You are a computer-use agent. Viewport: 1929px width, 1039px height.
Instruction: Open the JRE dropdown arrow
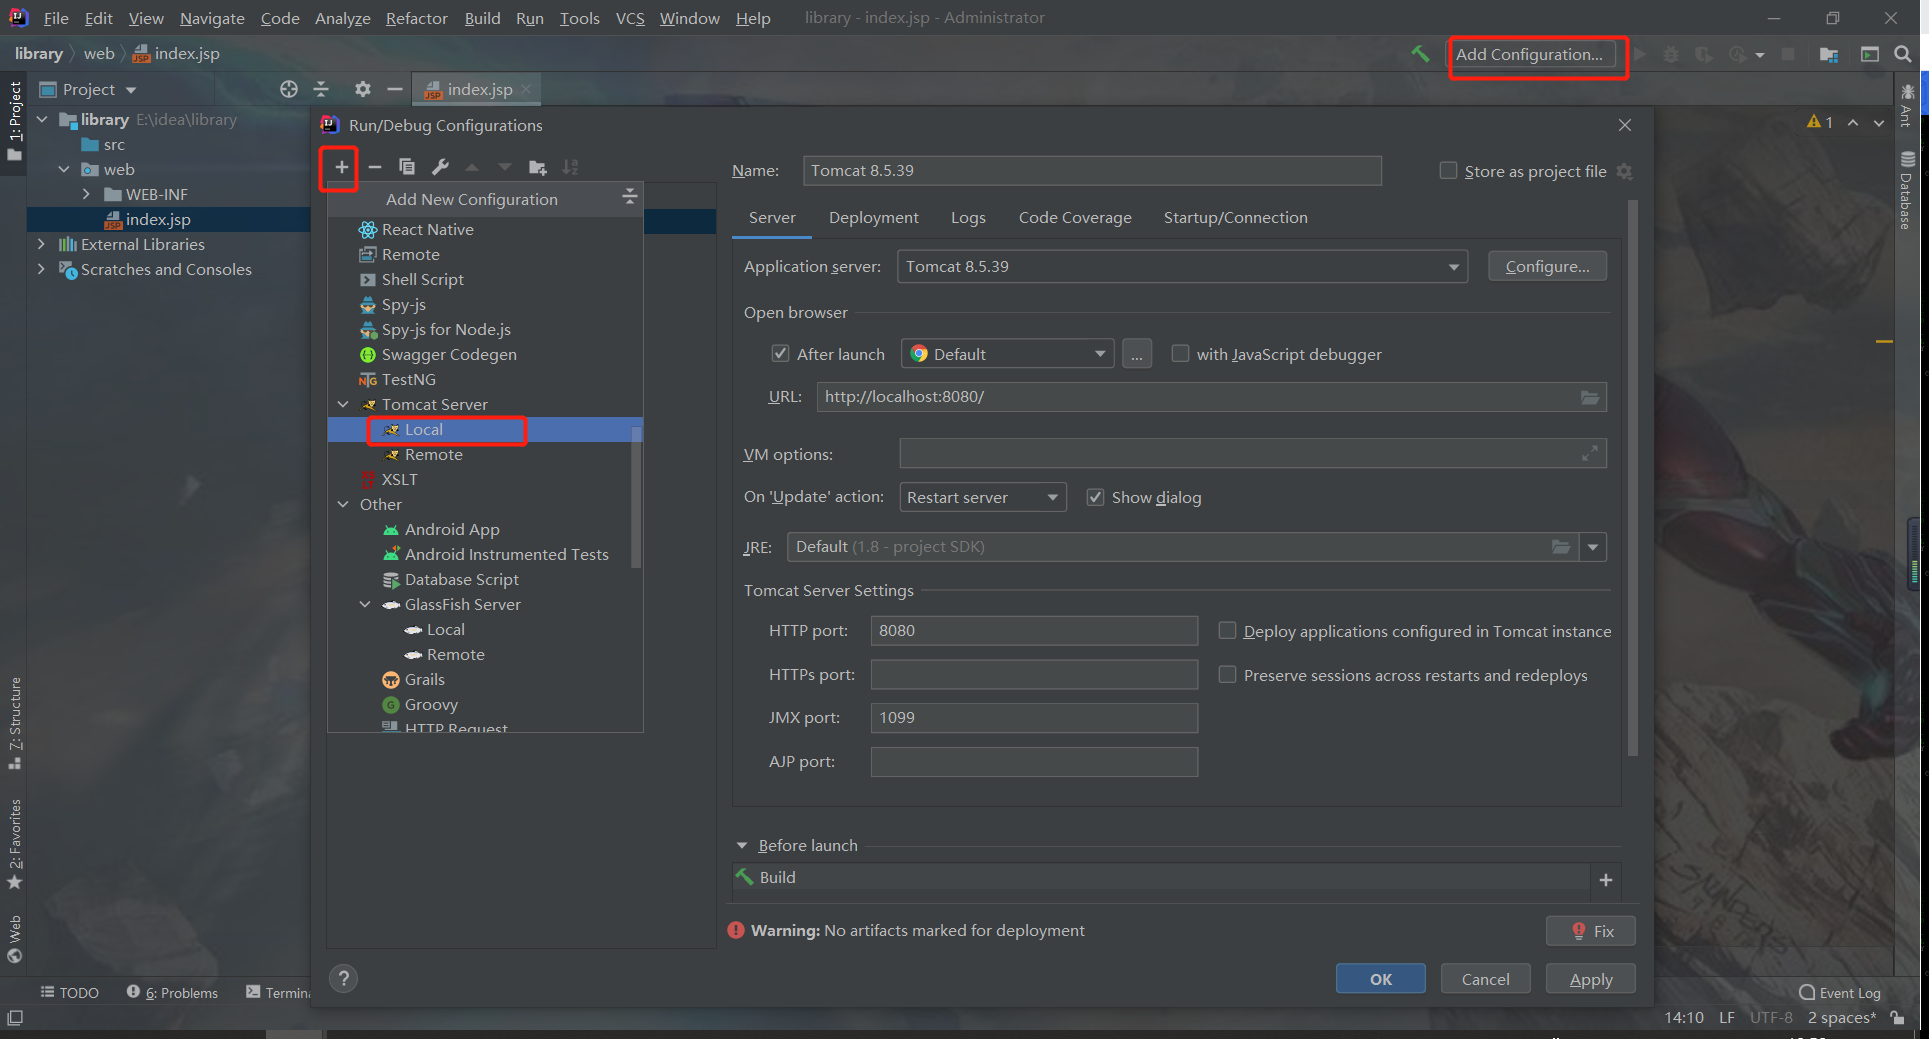(1593, 547)
